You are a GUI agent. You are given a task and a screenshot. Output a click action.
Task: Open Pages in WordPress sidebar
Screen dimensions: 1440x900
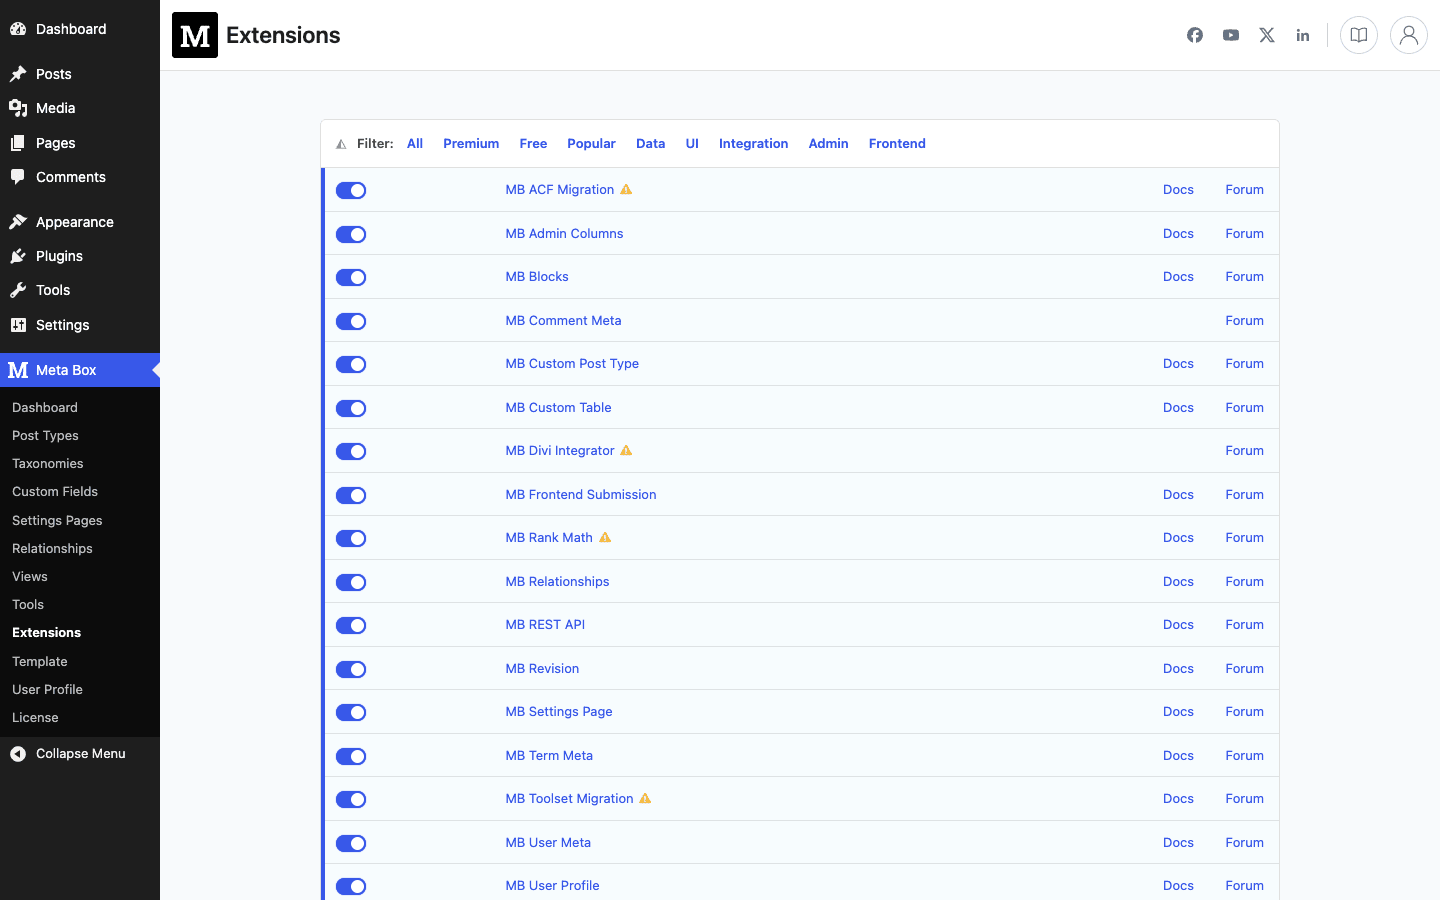coord(80,143)
